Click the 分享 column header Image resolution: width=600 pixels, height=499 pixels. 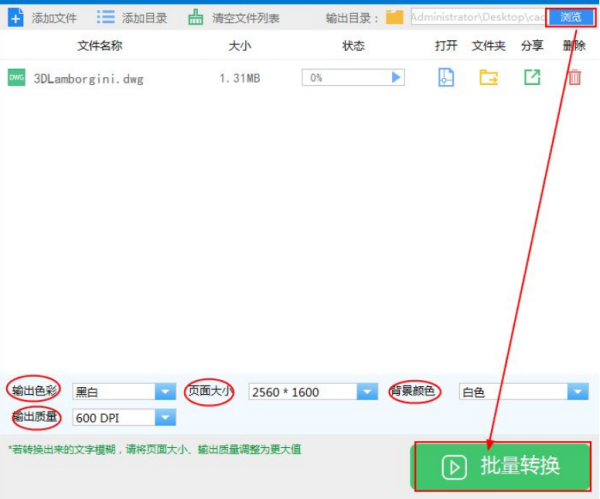tap(532, 46)
